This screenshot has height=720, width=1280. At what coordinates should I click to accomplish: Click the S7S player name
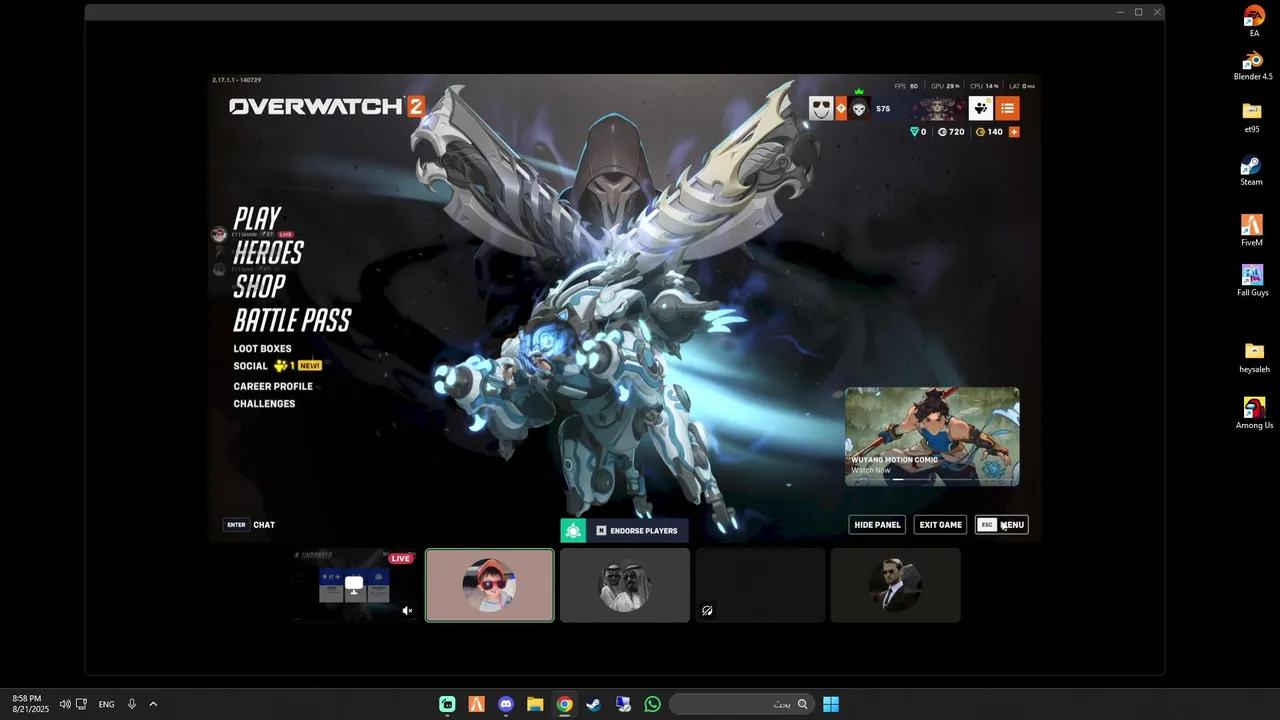tap(883, 109)
